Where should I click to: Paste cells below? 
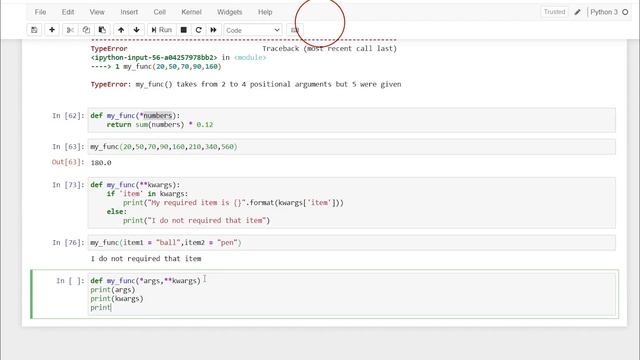(102, 30)
